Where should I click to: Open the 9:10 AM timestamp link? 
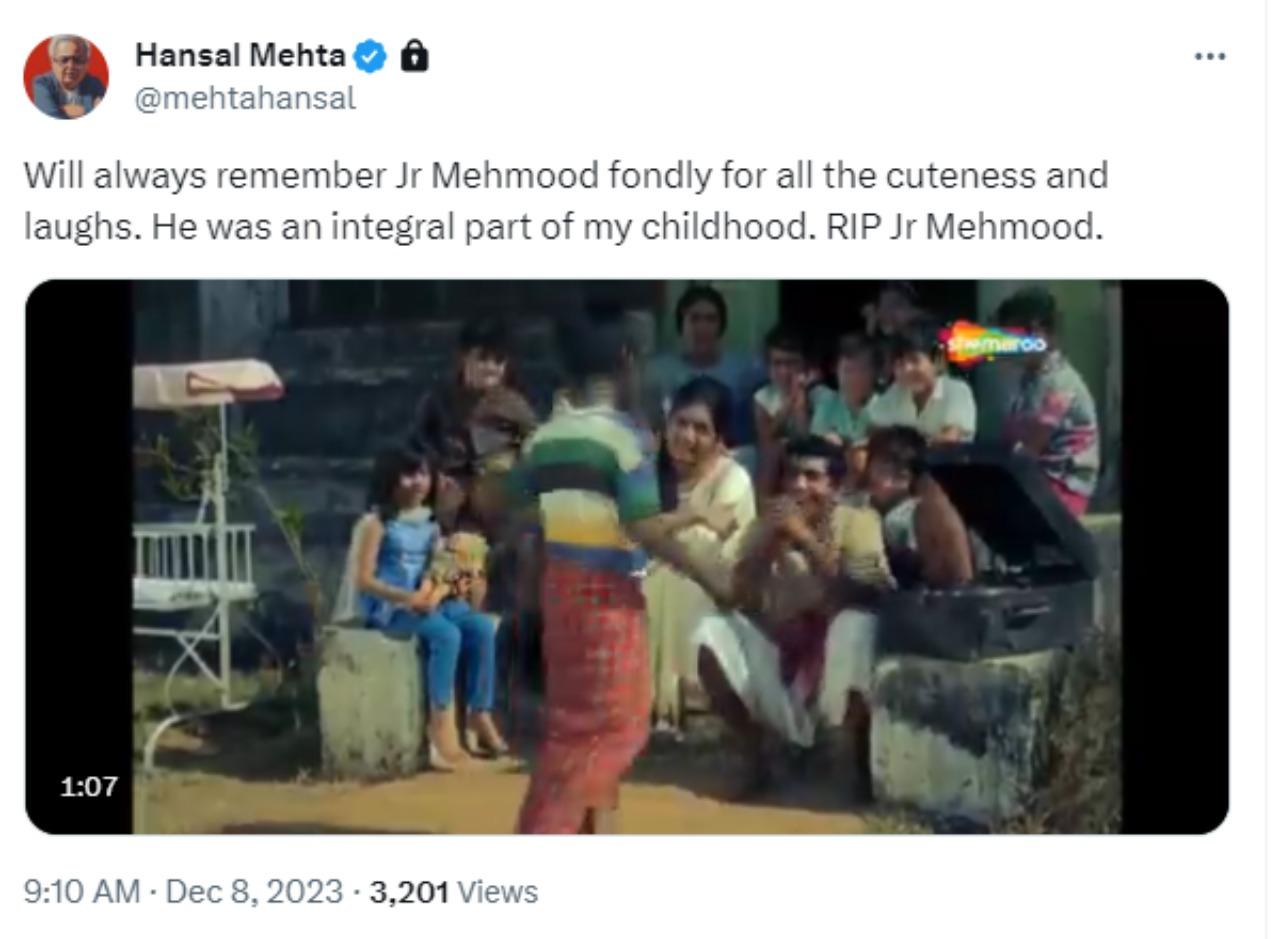(x=81, y=892)
